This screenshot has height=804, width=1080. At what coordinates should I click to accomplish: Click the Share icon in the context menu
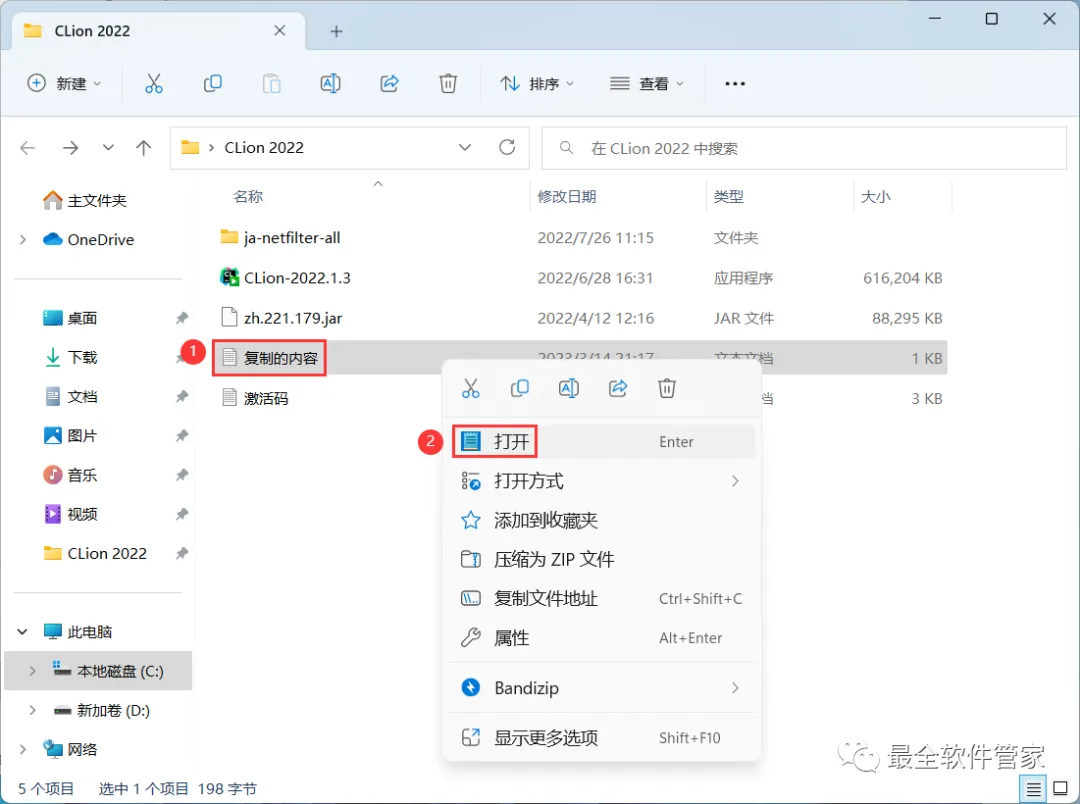pyautogui.click(x=618, y=389)
